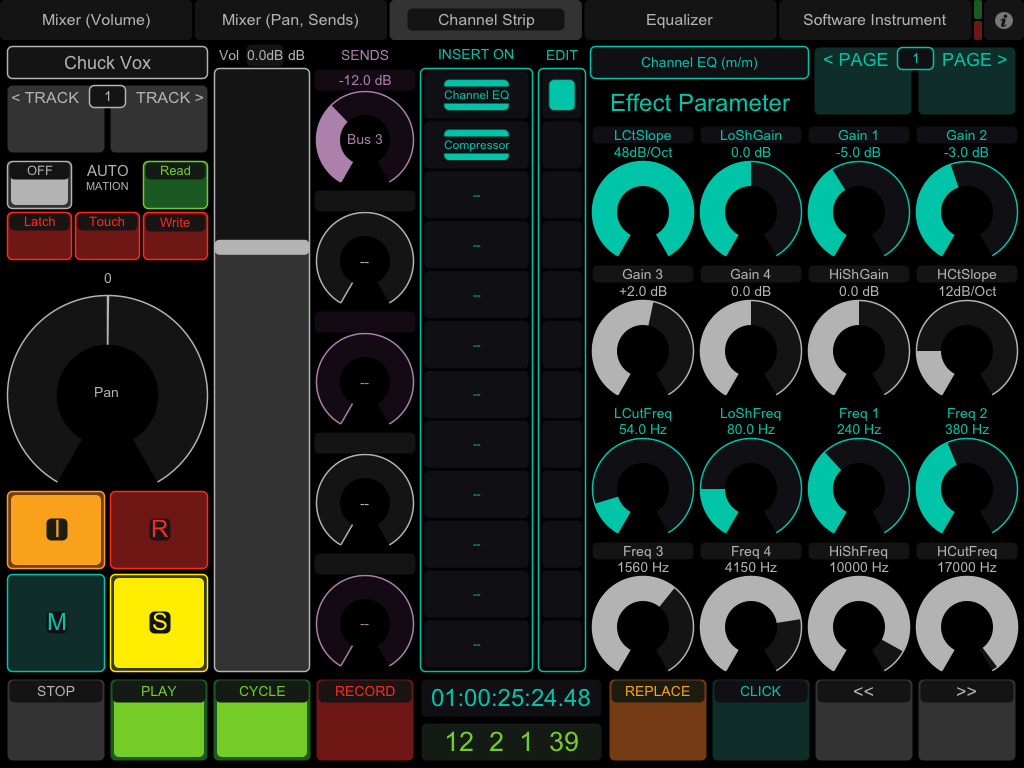The width and height of the screenshot is (1024, 768).
Task: Toggle the Channel EQ insert on/off
Action: [x=476, y=95]
